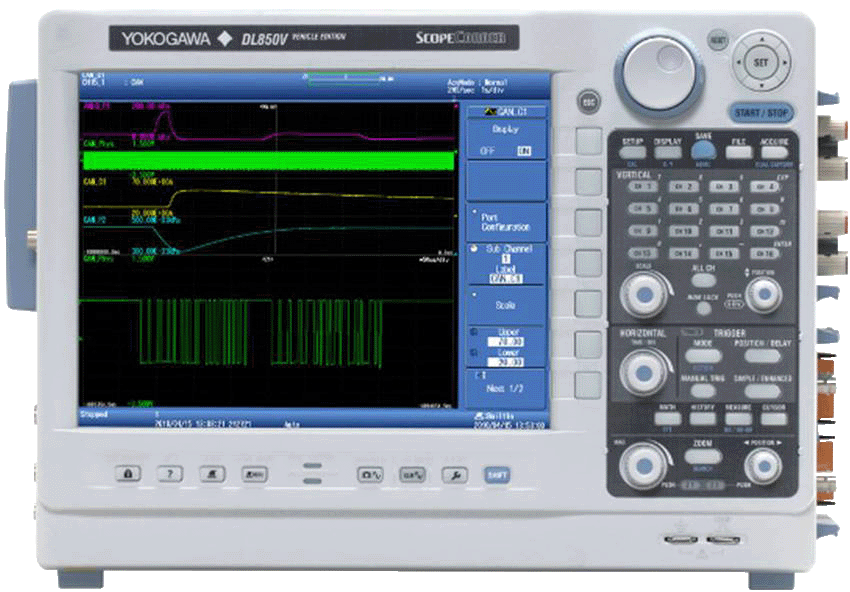Open the MATH function key
Image resolution: width=850 pixels, height=592 pixels.
(667, 419)
